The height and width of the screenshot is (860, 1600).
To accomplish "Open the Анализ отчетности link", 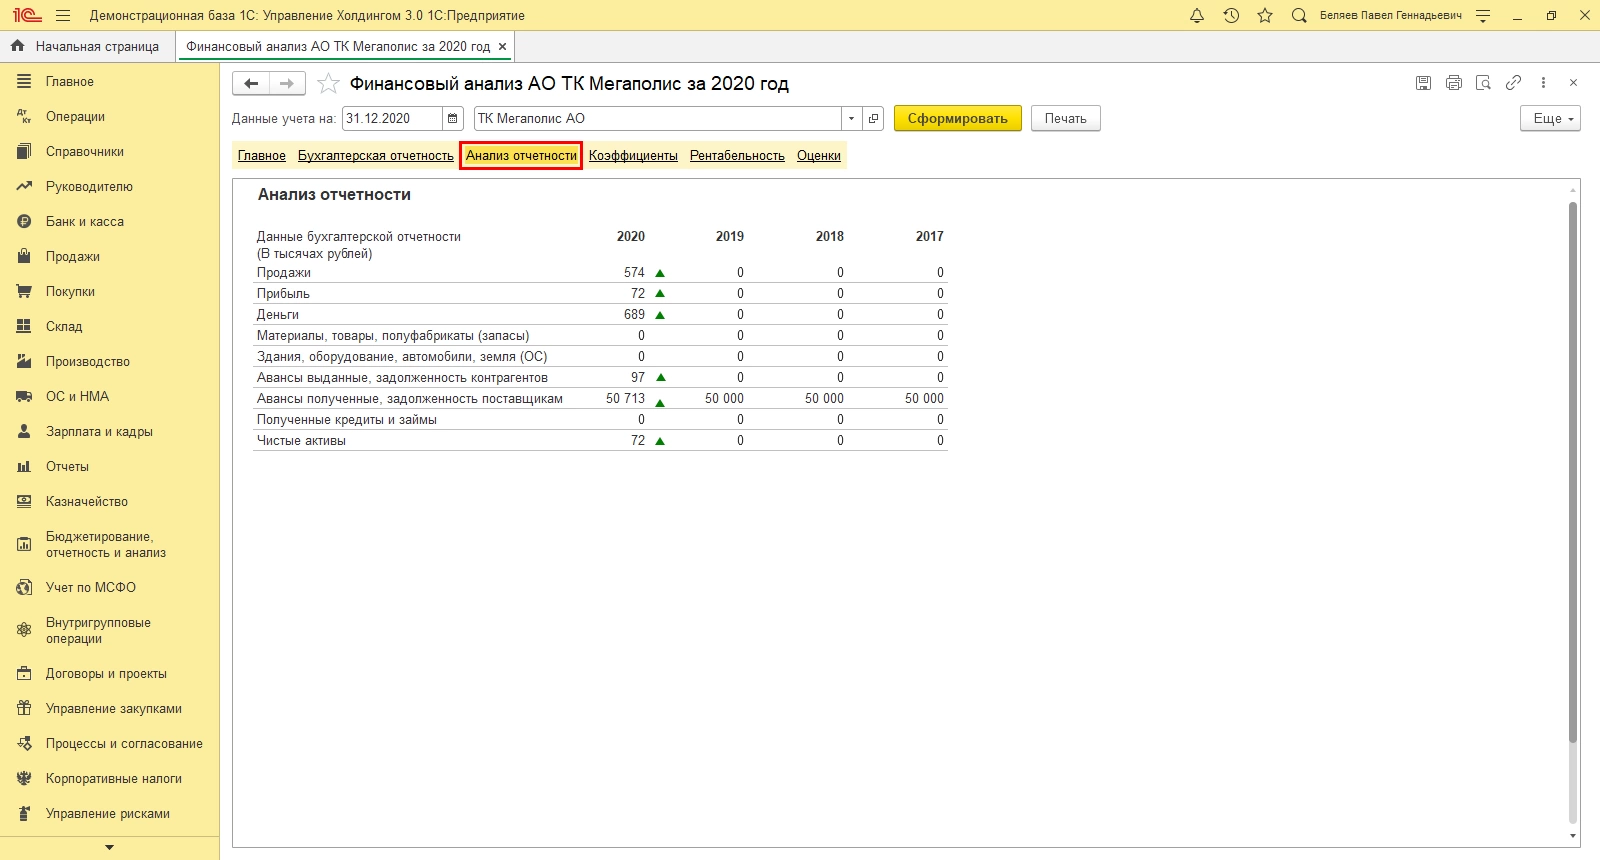I will [521, 156].
